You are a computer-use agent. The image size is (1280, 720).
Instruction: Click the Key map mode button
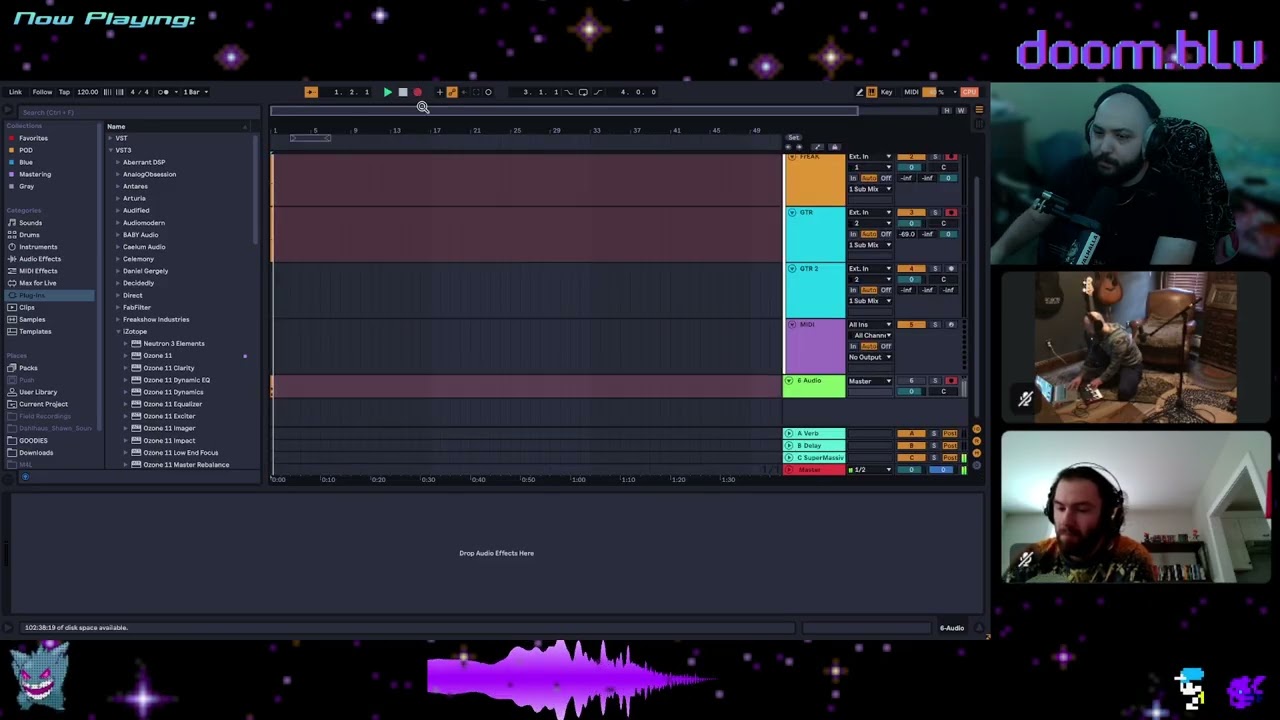886,92
